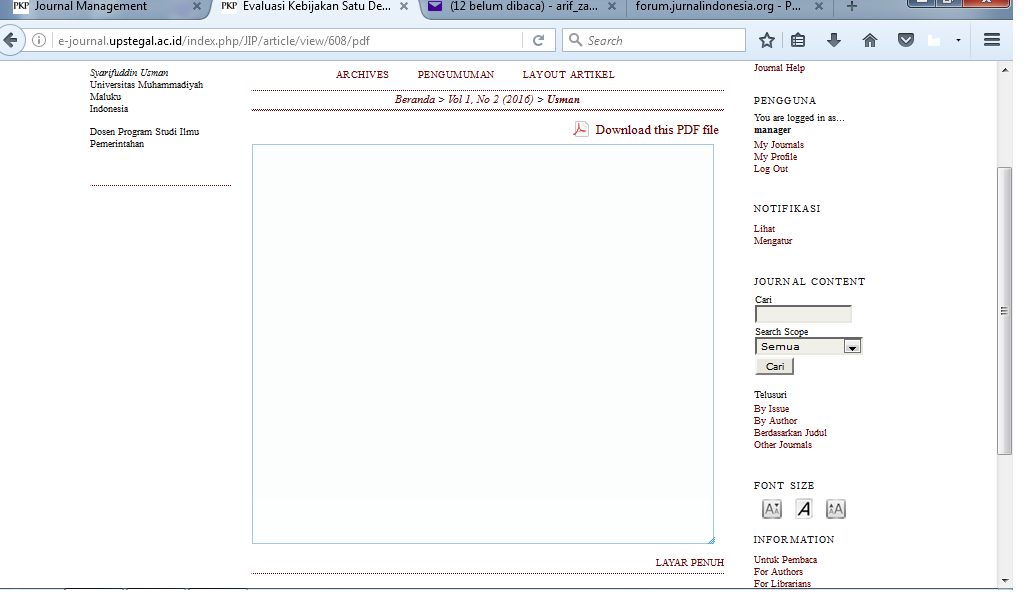The height and width of the screenshot is (600, 1024).
Task: Click the Pocket icon in toolbar
Action: pos(905,41)
